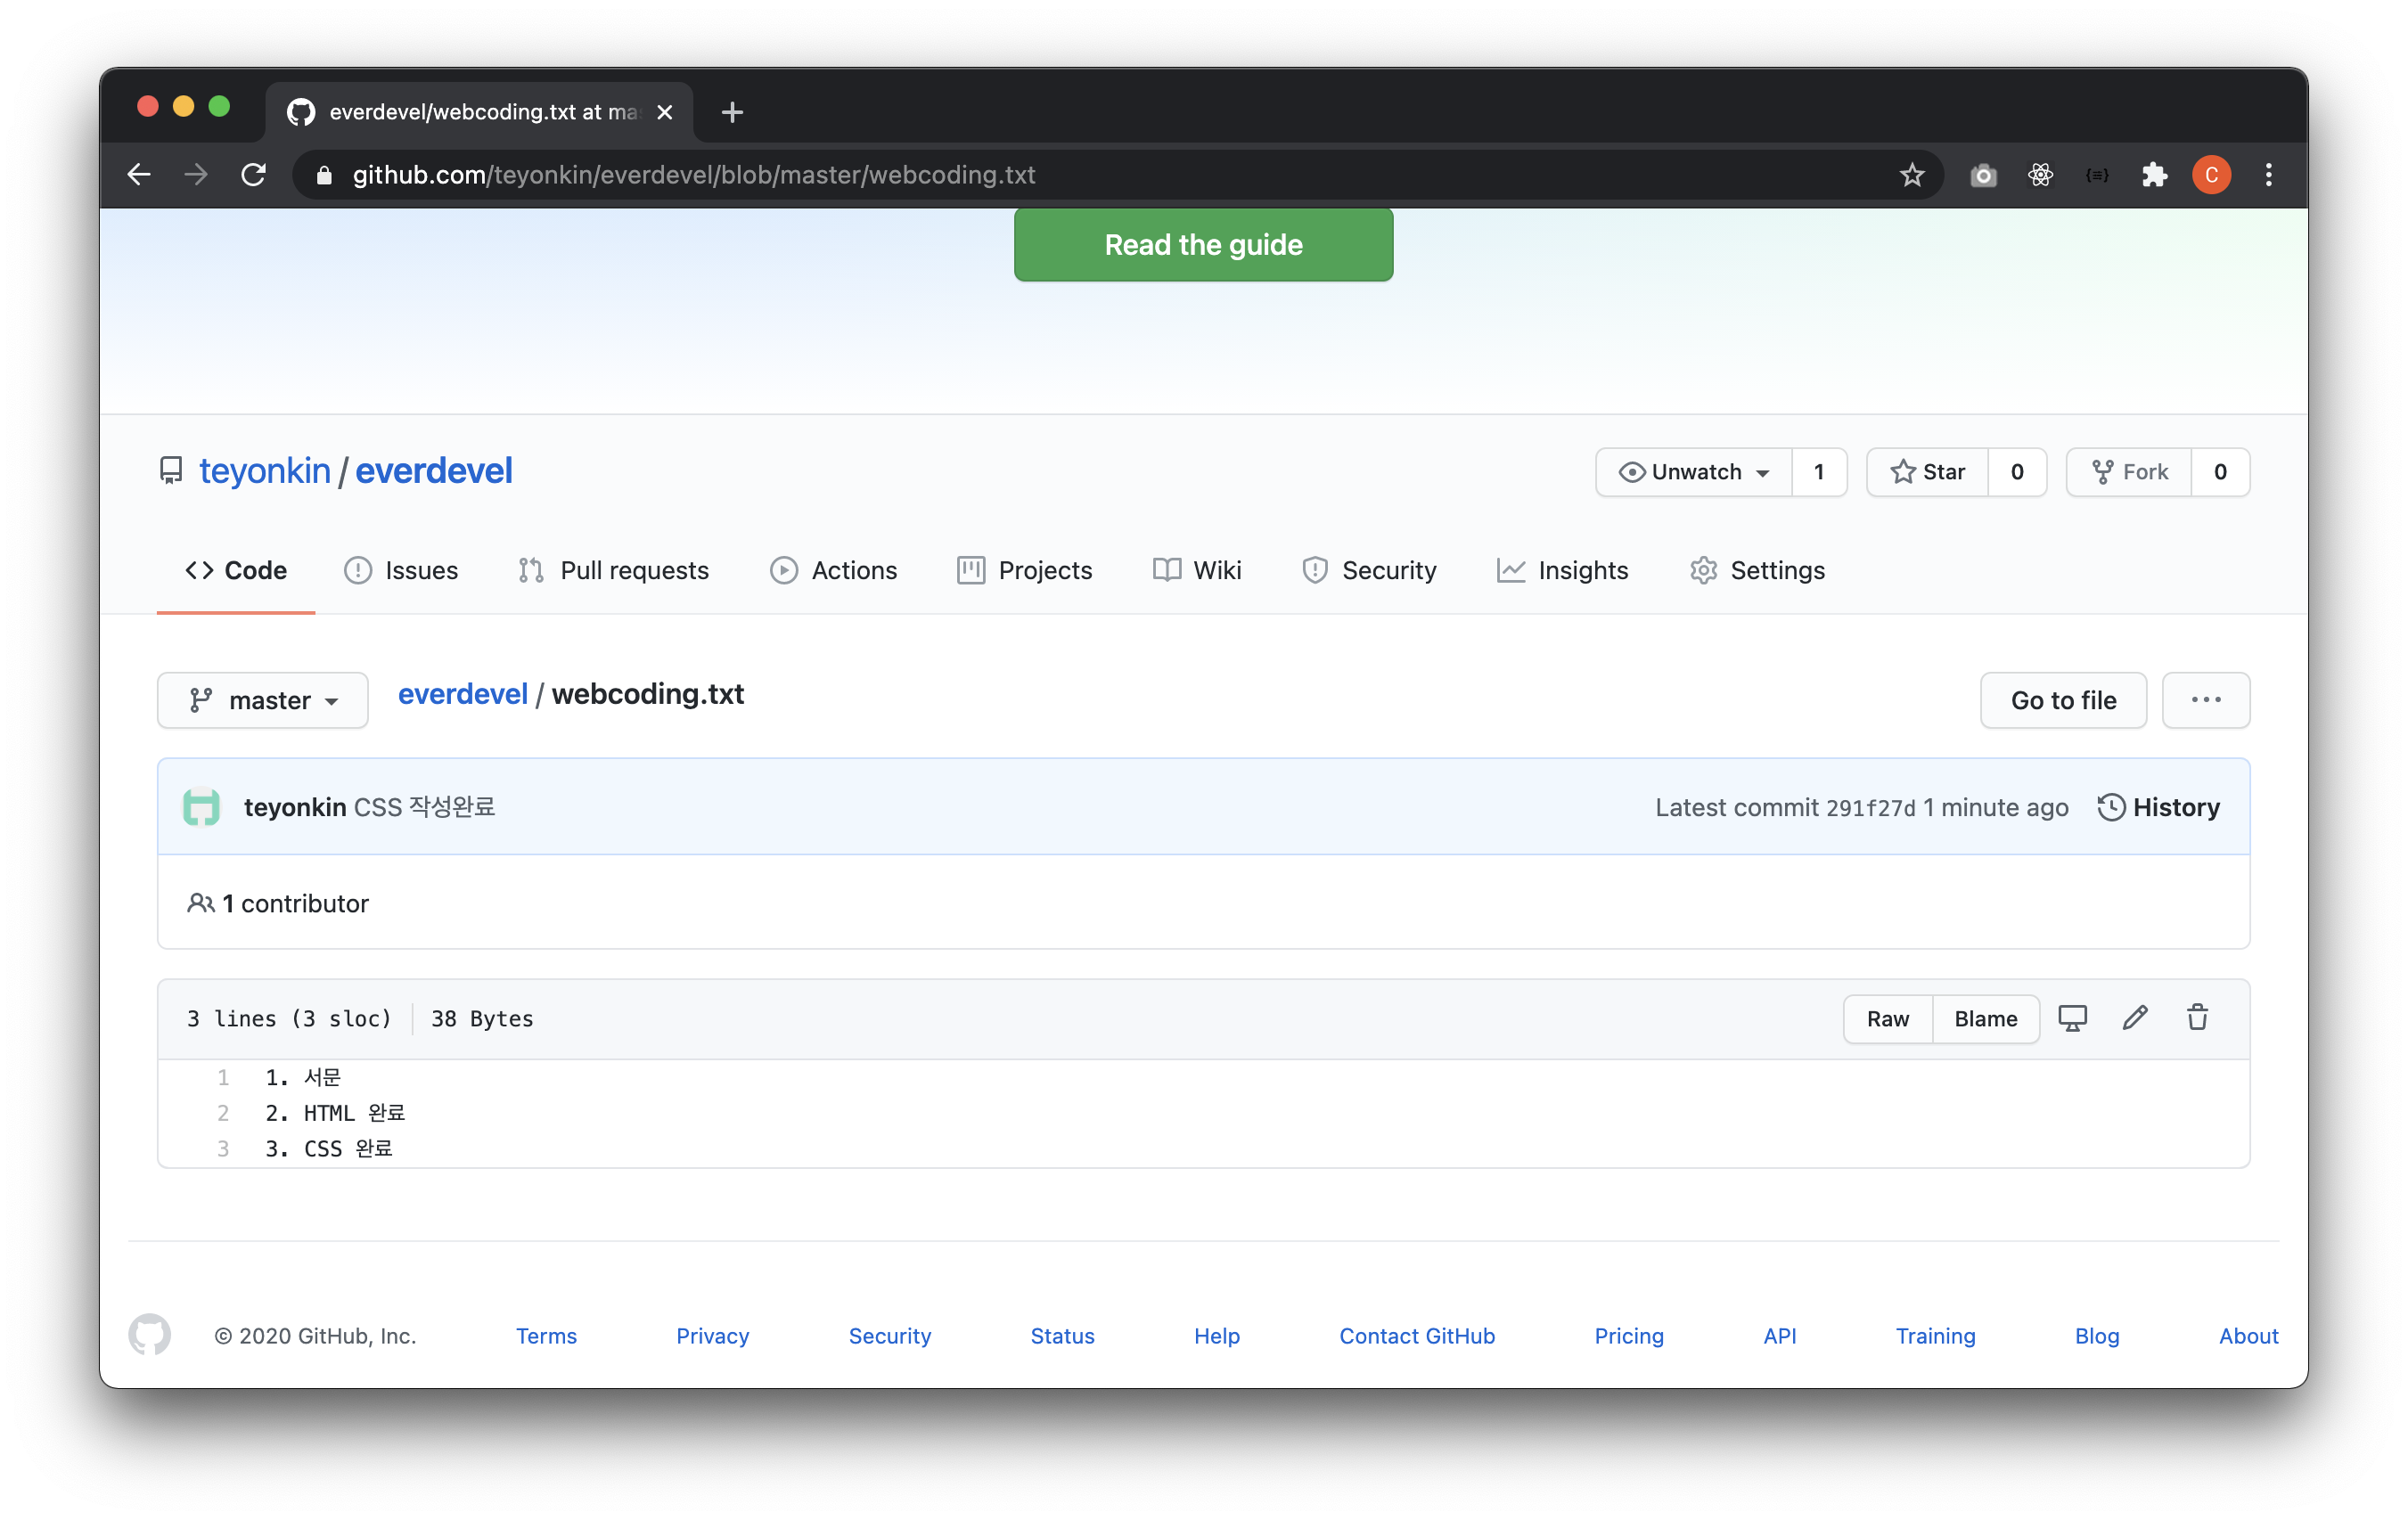Screen dimensions: 2408x1520
Task: Open the Chrome three-dot menu
Action: pos(2268,175)
